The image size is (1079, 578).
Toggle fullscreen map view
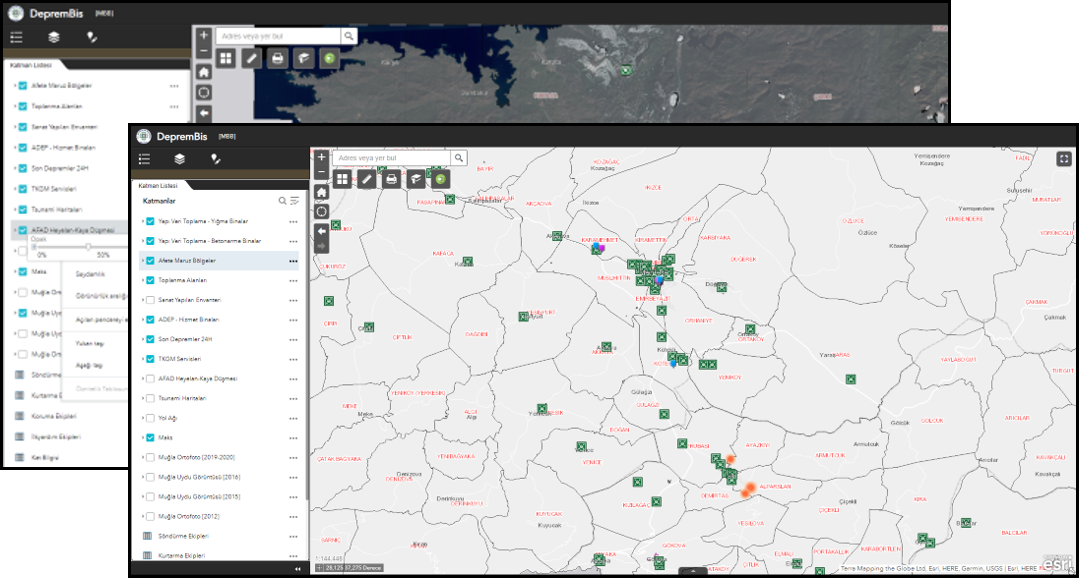1064,158
